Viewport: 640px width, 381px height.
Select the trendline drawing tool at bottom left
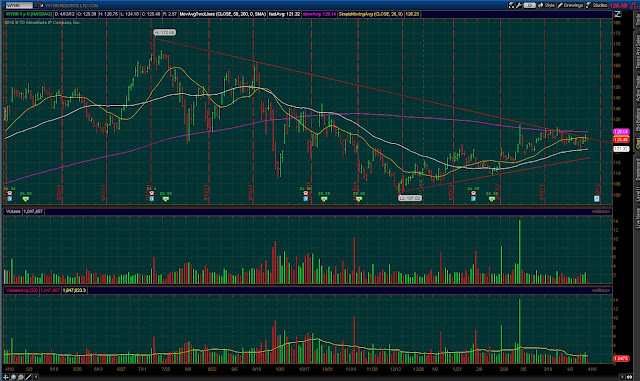point(28,377)
